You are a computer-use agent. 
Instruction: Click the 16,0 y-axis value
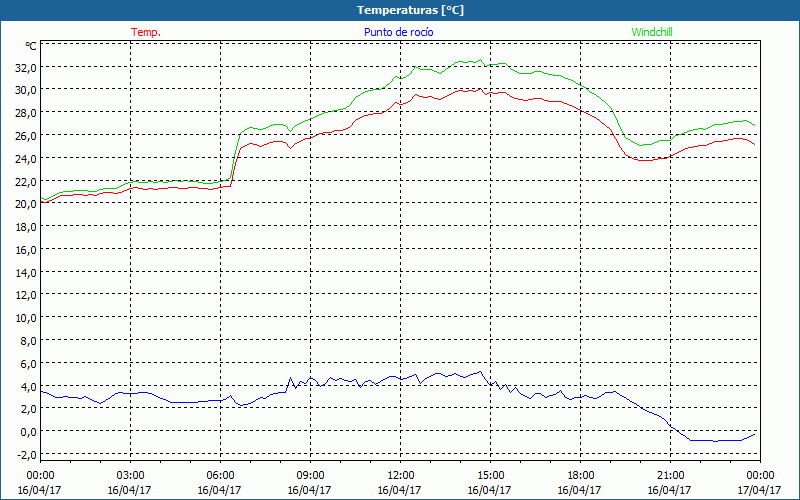point(27,251)
